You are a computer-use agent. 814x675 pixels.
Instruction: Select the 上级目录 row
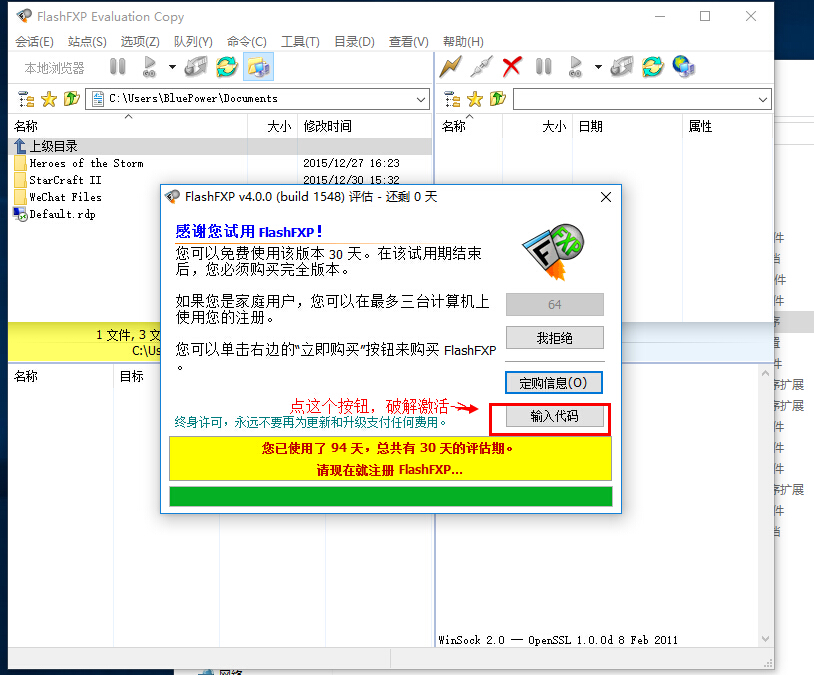point(220,146)
